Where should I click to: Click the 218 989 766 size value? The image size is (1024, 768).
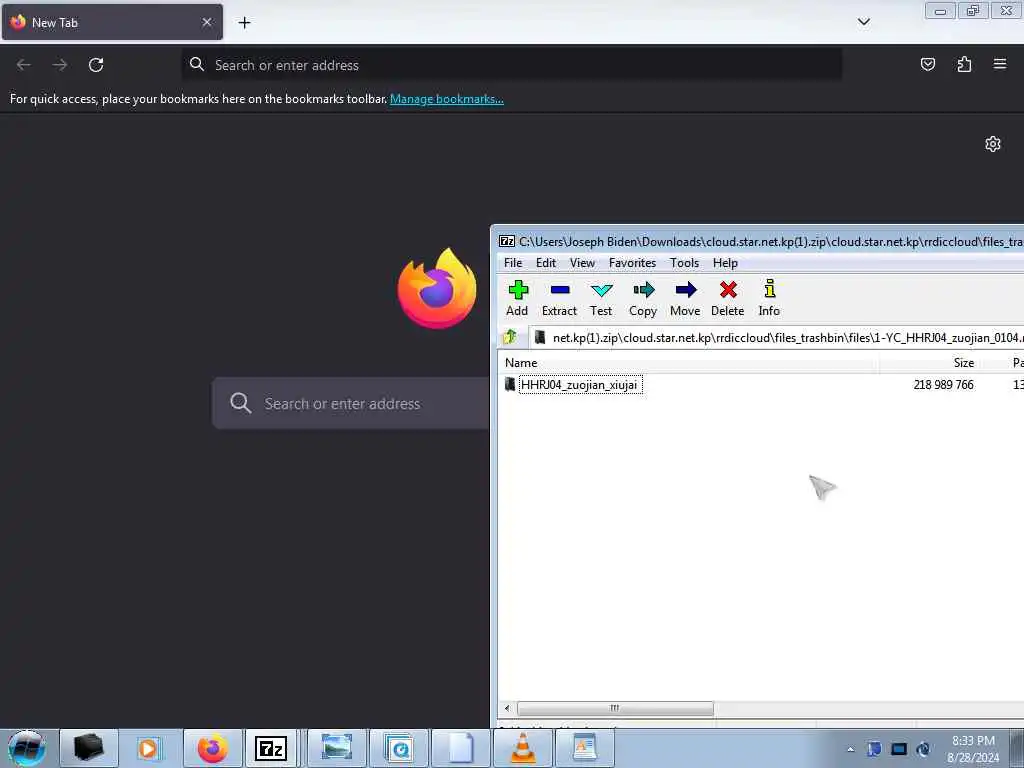[x=944, y=385]
